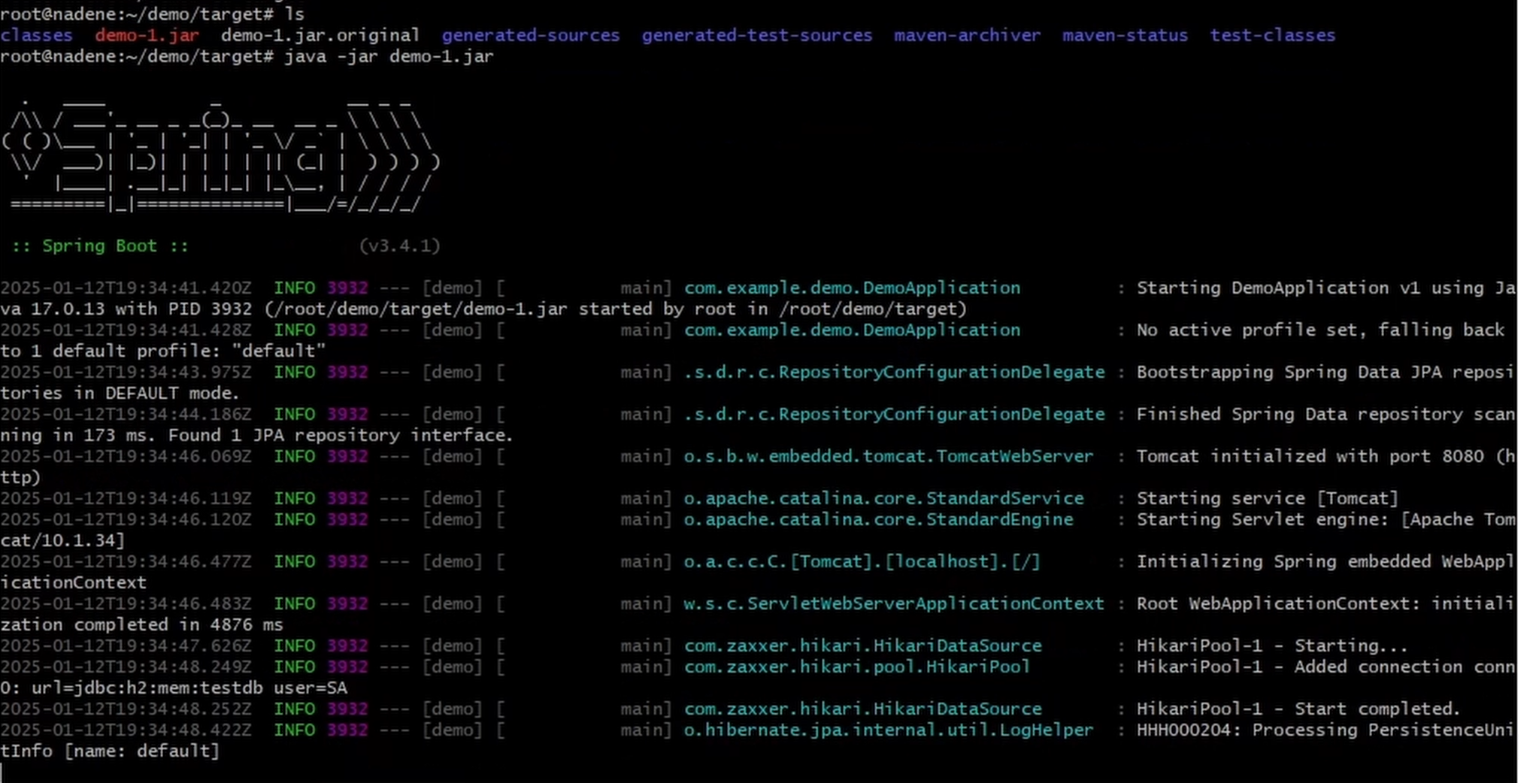Click the test-classes directory name
Image resolution: width=1519 pixels, height=783 pixels.
[x=1272, y=35]
